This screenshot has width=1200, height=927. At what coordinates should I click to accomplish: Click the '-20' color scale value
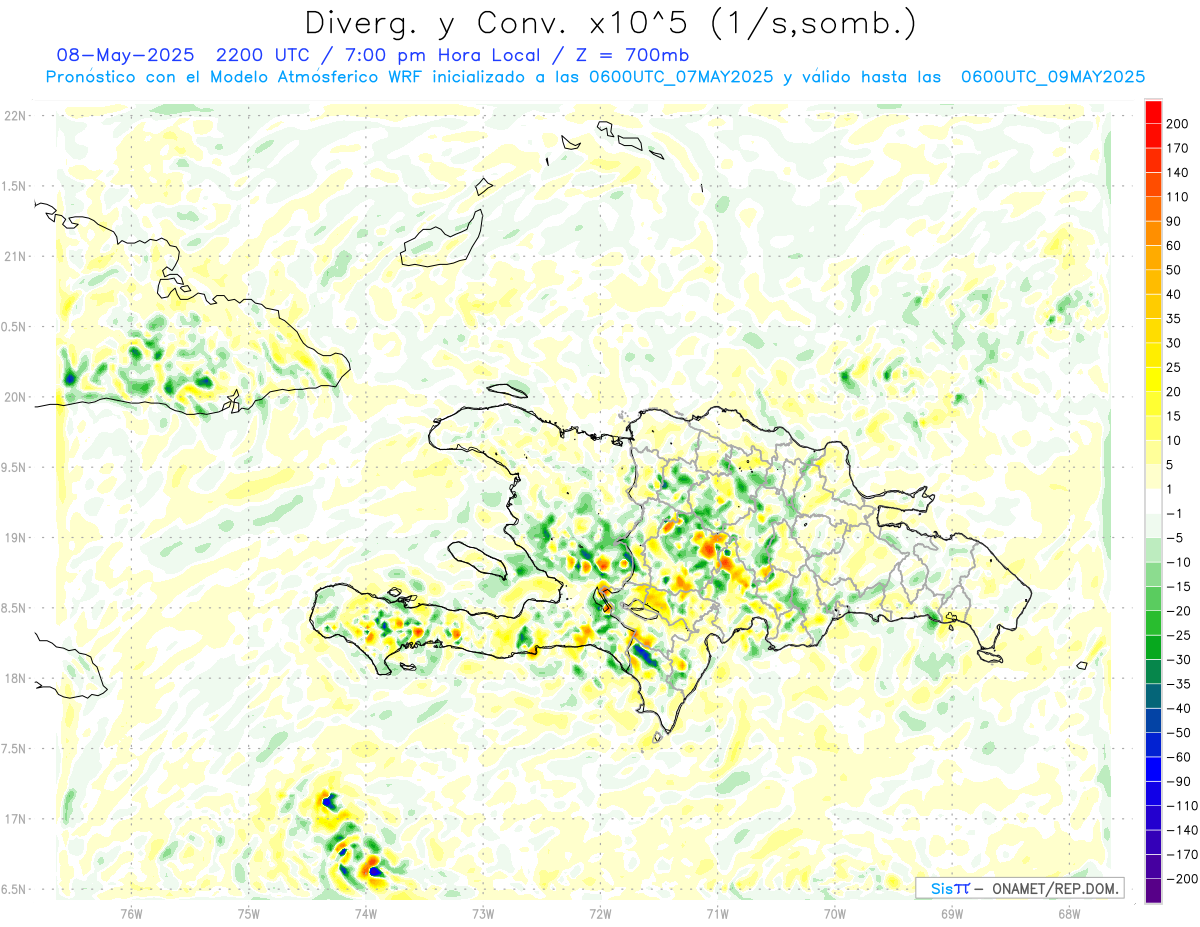1177,611
